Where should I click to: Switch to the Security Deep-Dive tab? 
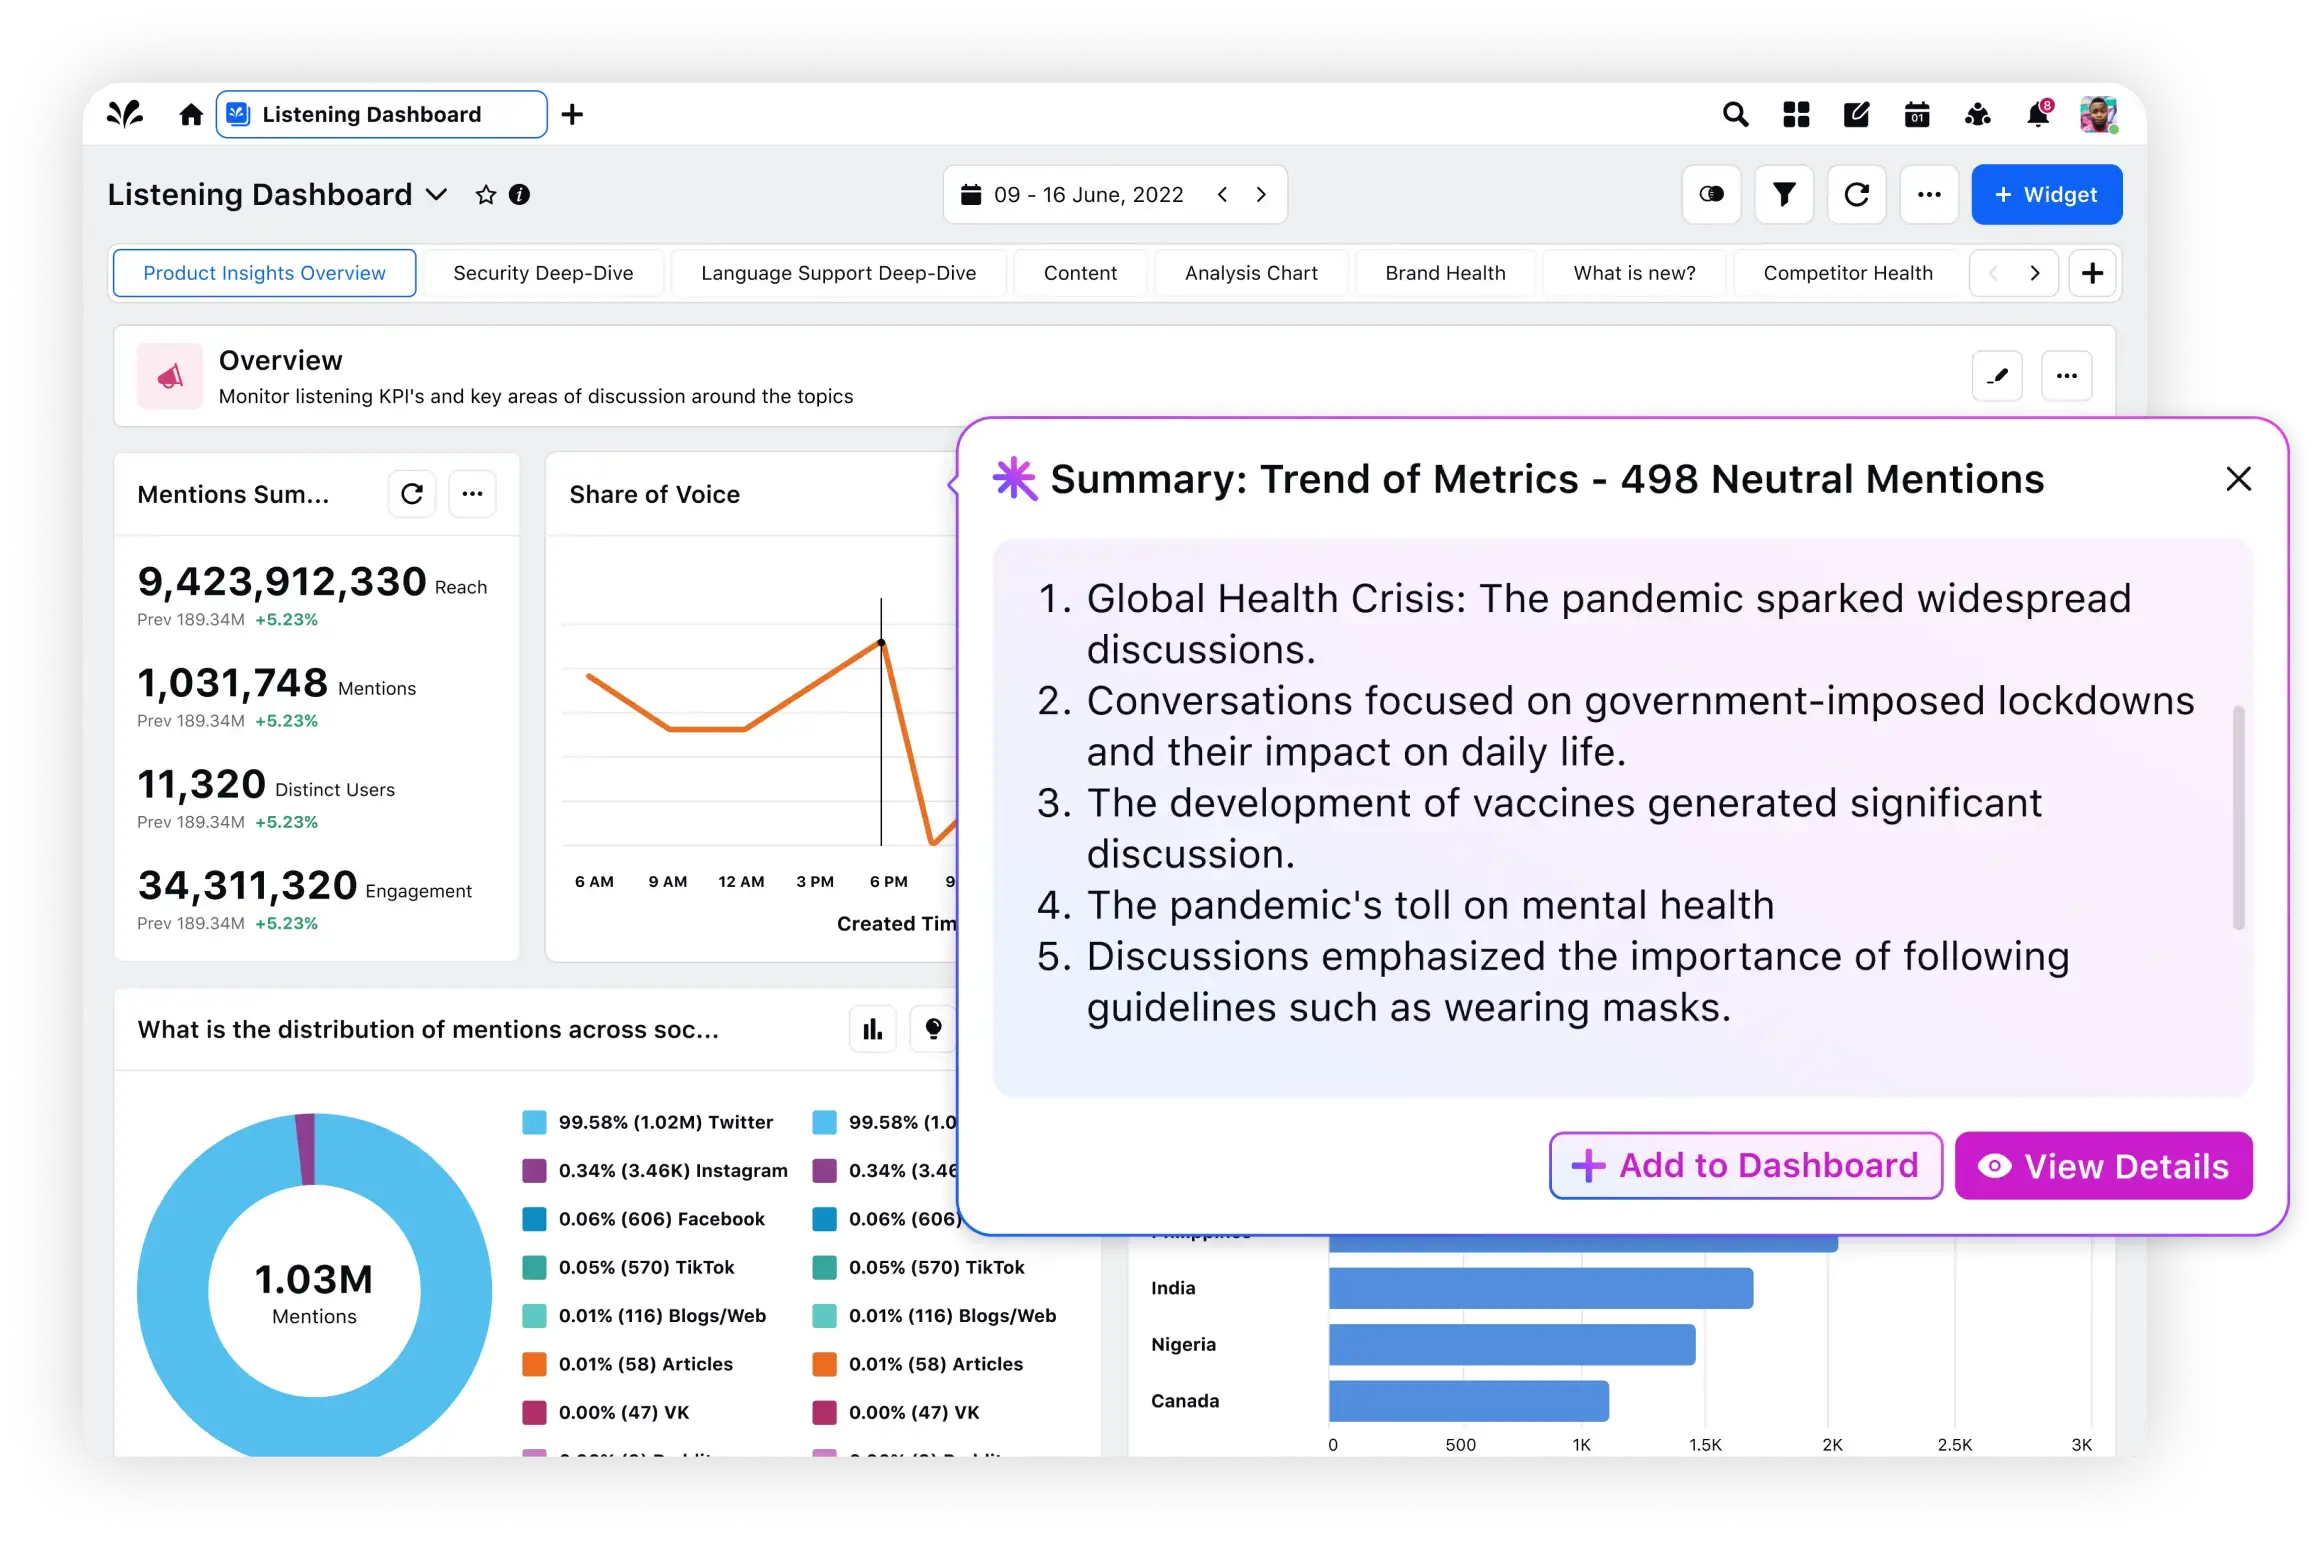pos(543,273)
